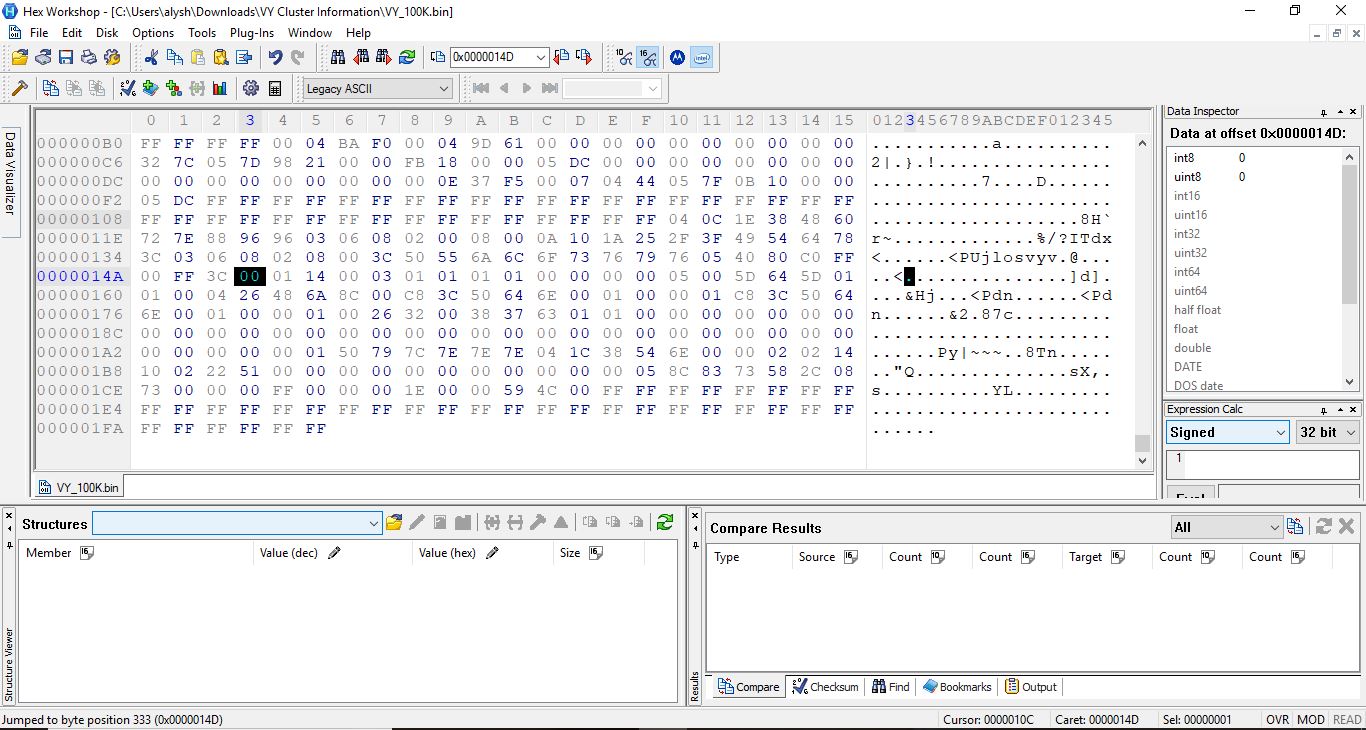Toggle READ read-only indicator in status bar
This screenshot has width=1366, height=730.
(1347, 720)
